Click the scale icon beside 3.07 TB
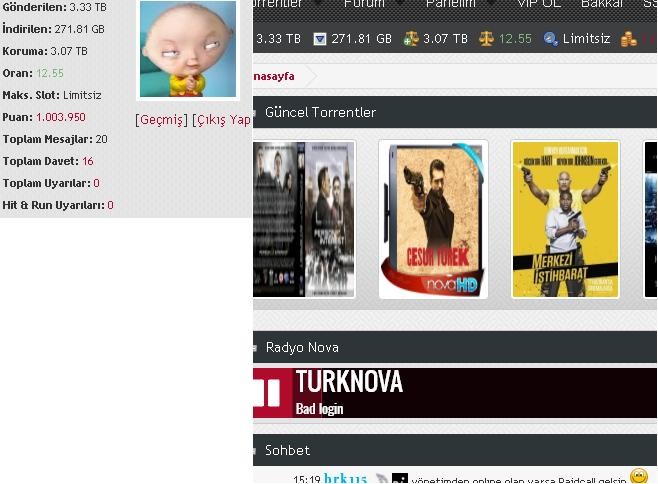658x484 pixels. (x=411, y=39)
